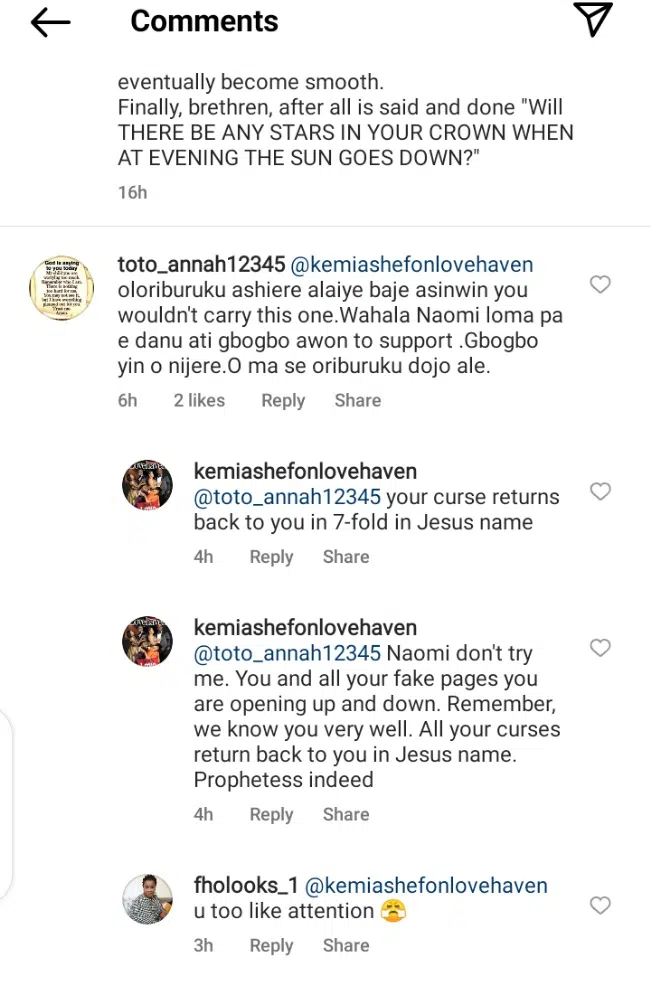This screenshot has width=651, height=987.
Task: Open the @kemiashefonlovehaven mention in toto_annah12345's comment
Action: pyautogui.click(x=411, y=265)
